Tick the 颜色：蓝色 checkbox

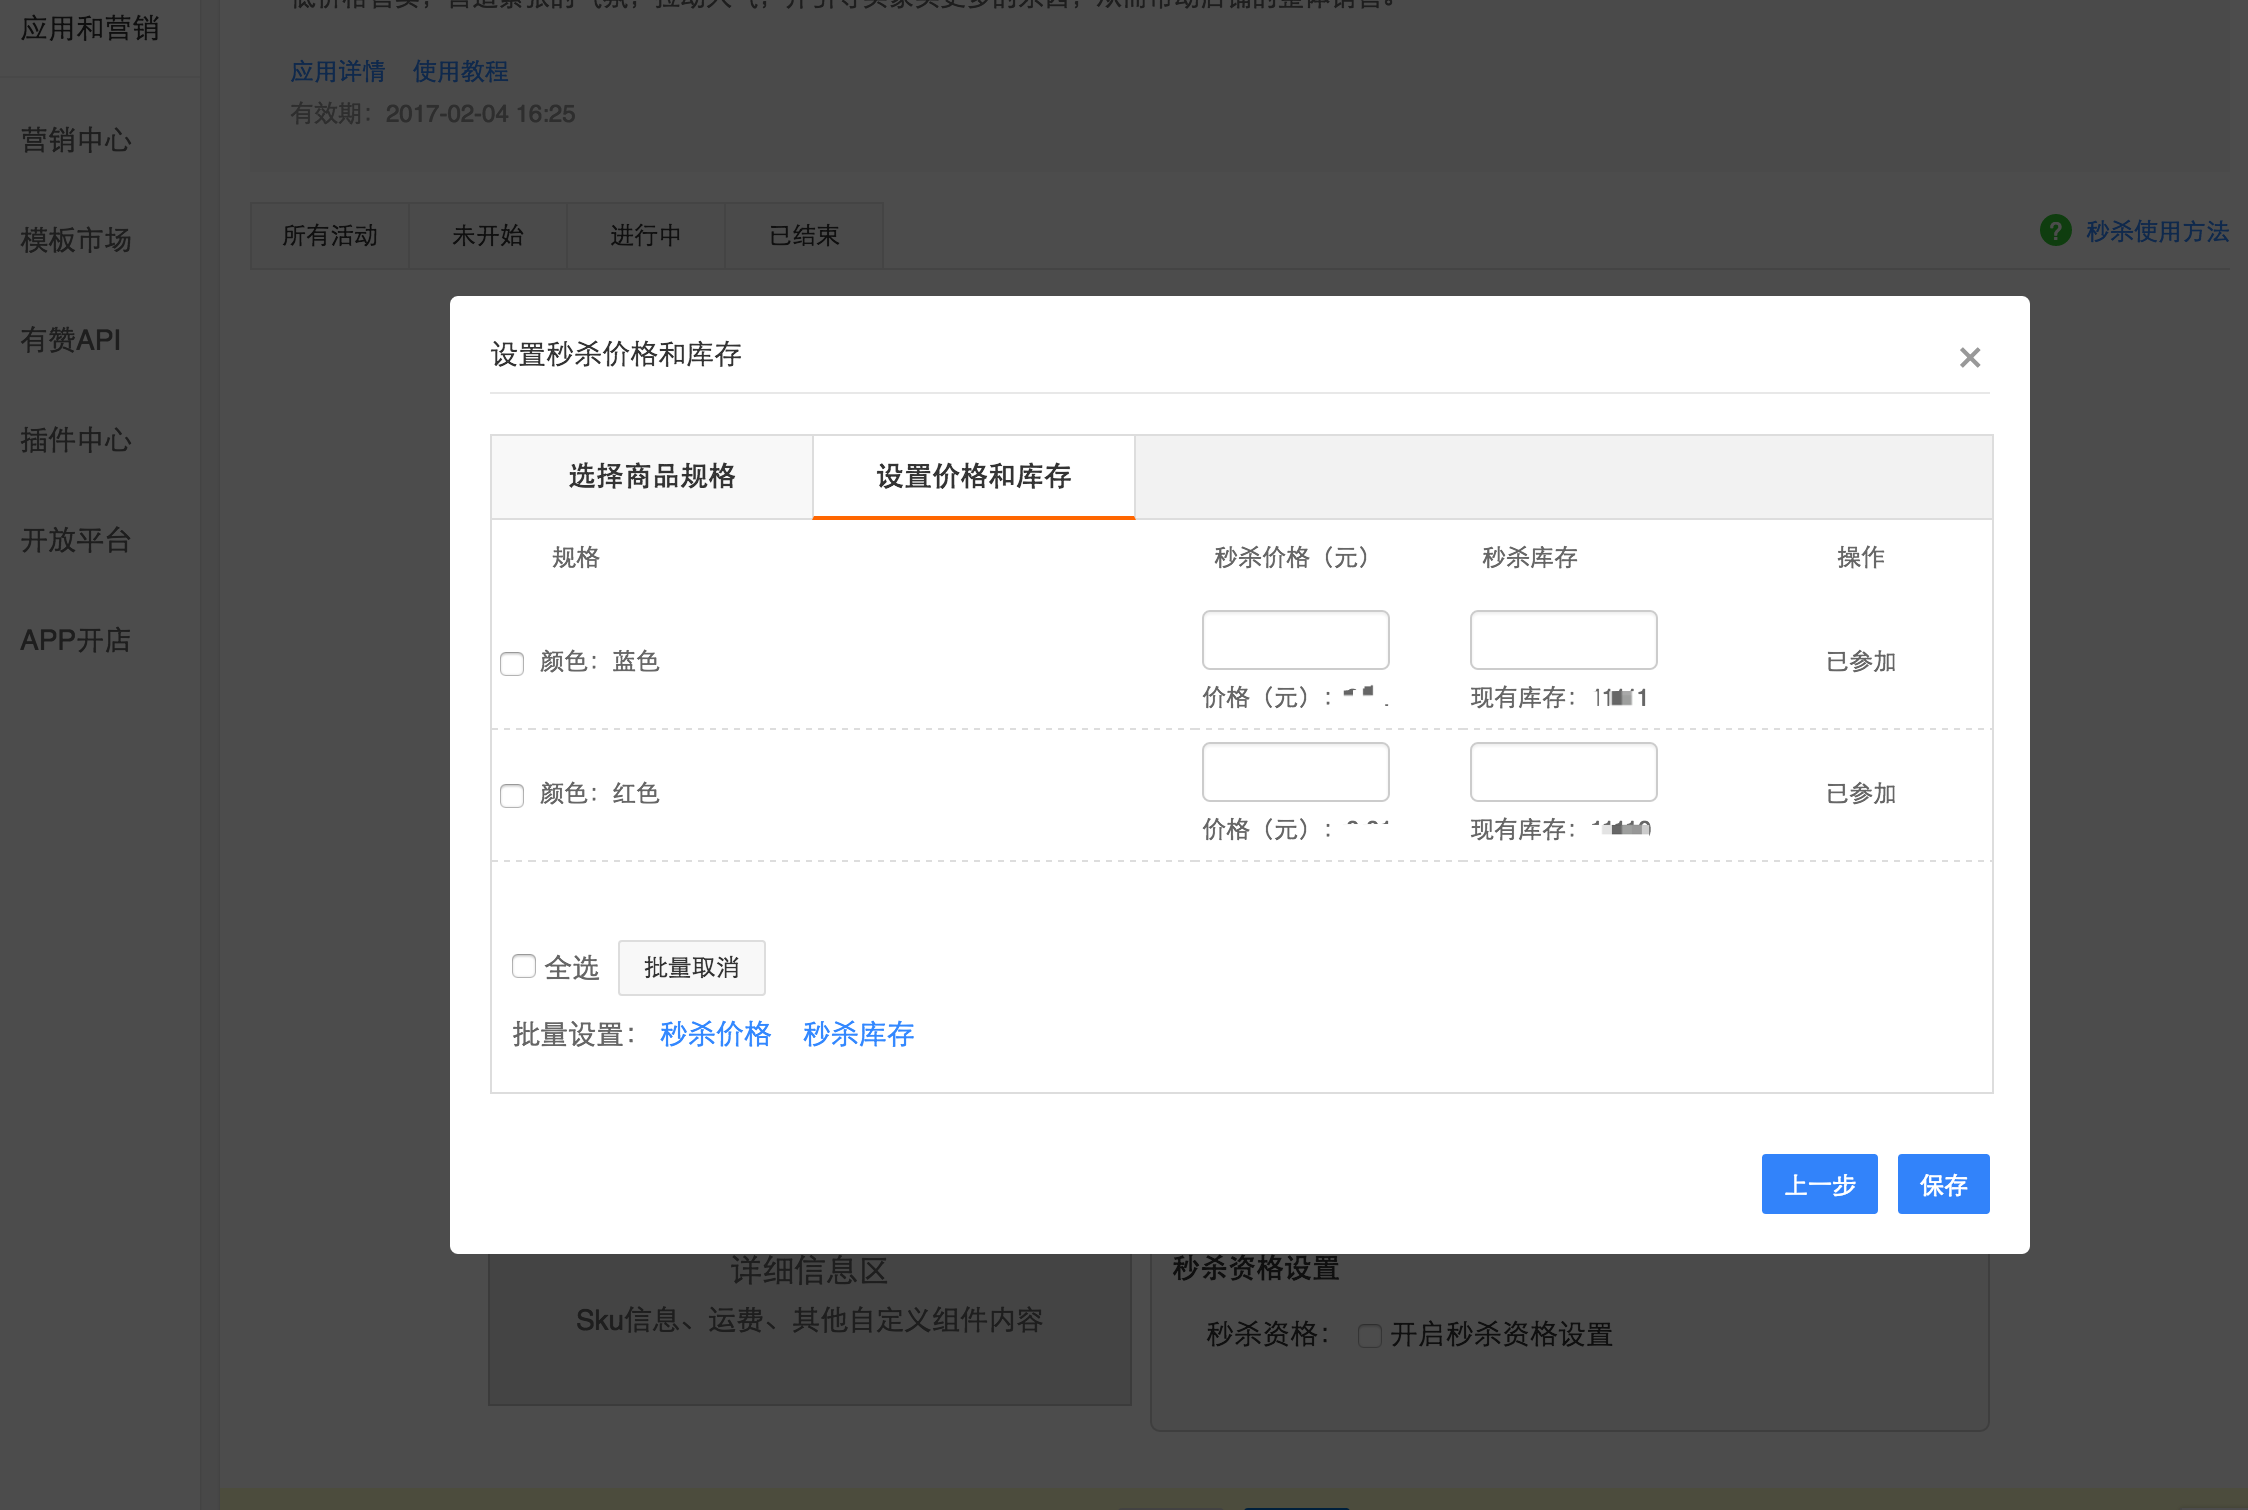pos(512,663)
